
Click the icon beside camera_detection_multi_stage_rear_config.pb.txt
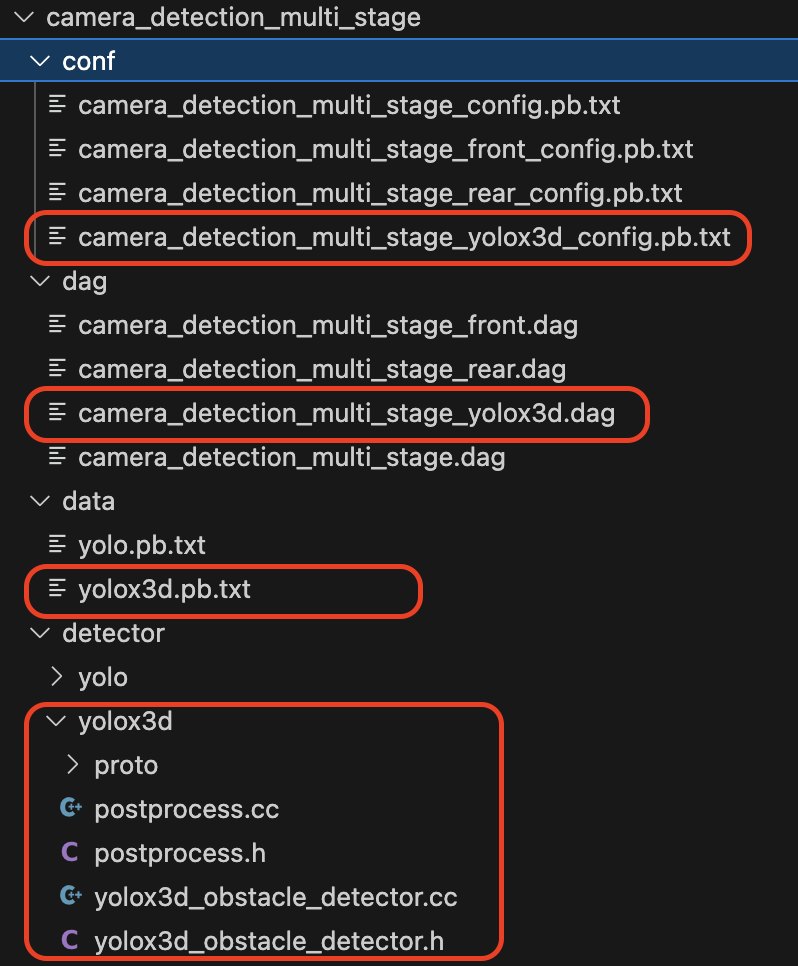(55, 193)
